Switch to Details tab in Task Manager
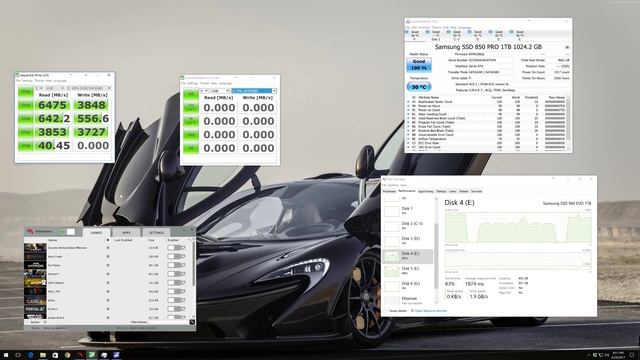Viewport: 640px width, 360px height. [464, 191]
